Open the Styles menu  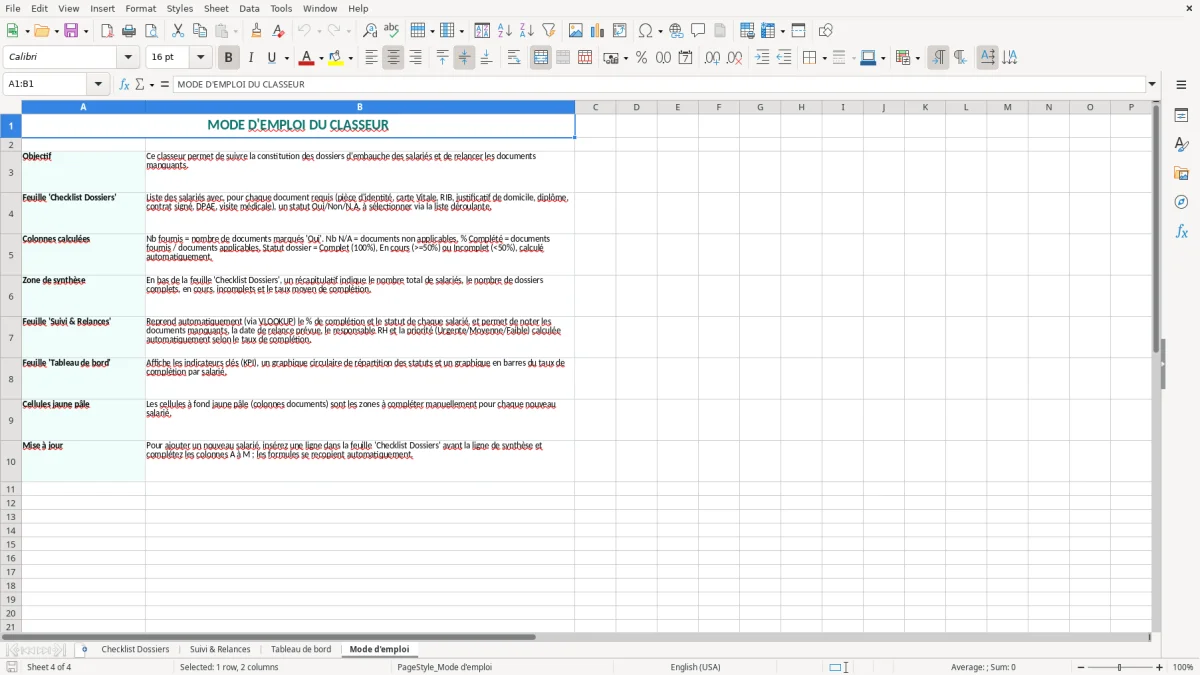180,8
